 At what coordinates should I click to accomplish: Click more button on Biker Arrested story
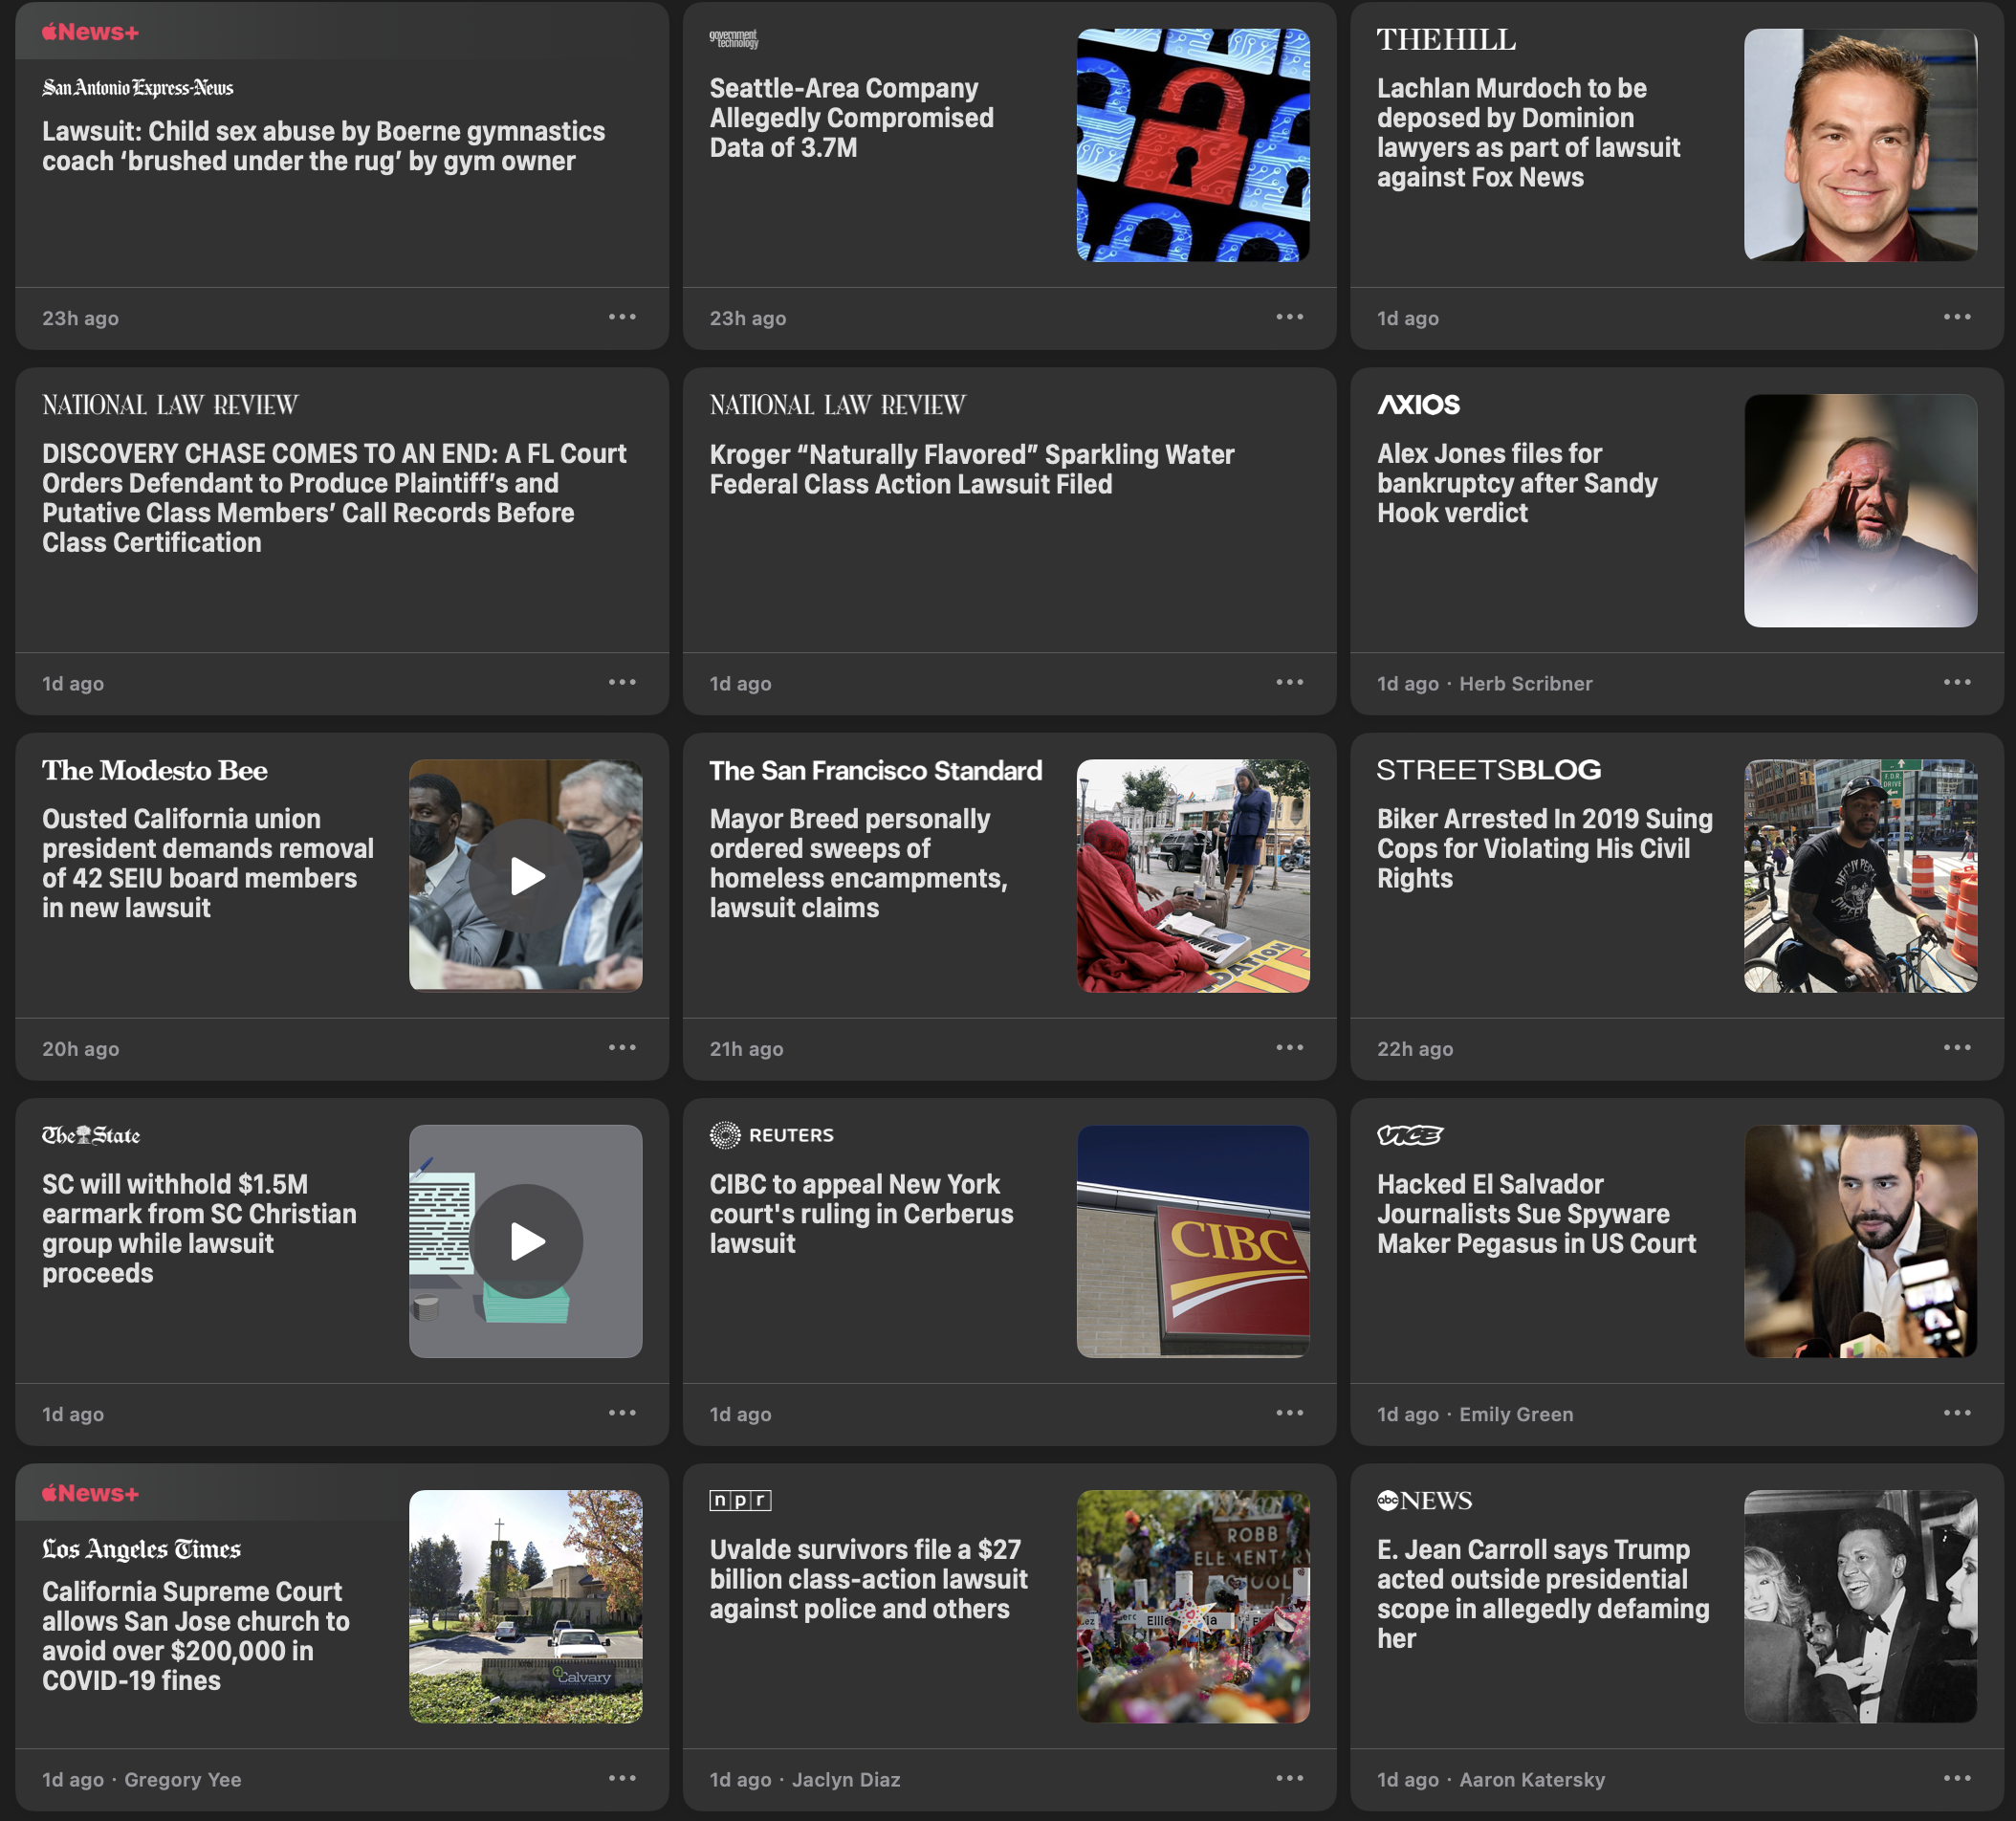(x=1956, y=1047)
